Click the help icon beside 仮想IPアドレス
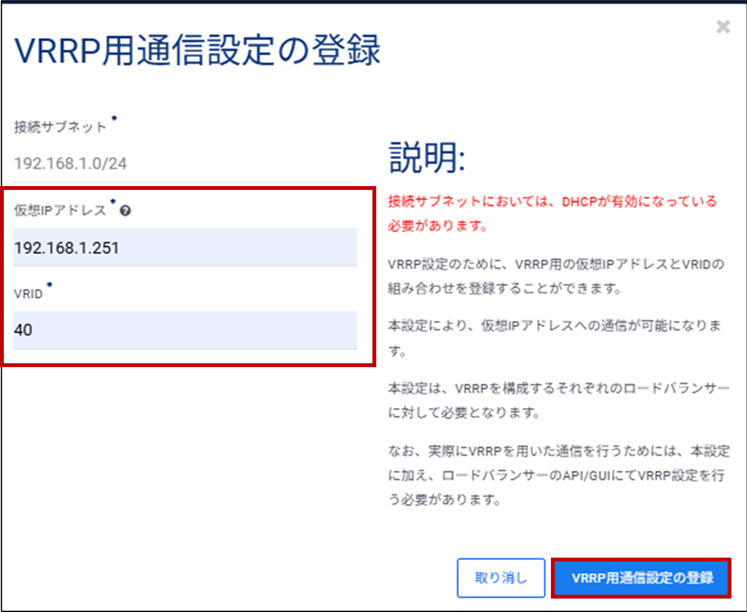This screenshot has height=612, width=747. pyautogui.click(x=124, y=211)
